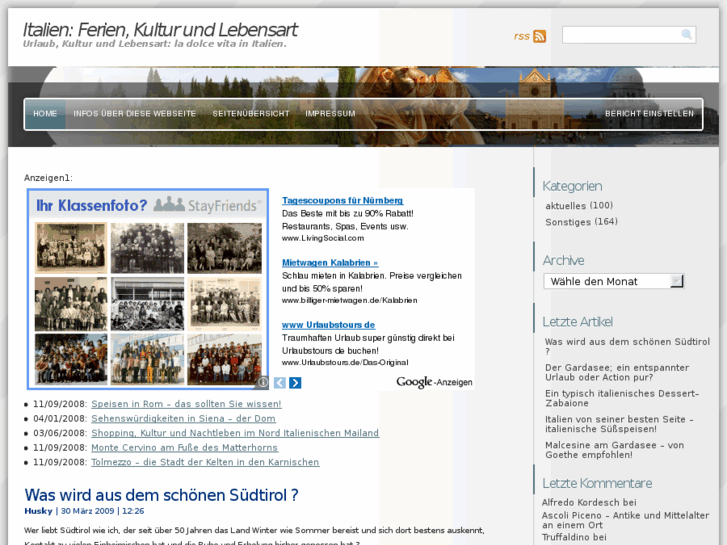Open 'Ein typisch italienisches Dessert-Zabaione'
727x545 pixels.
pos(622,398)
